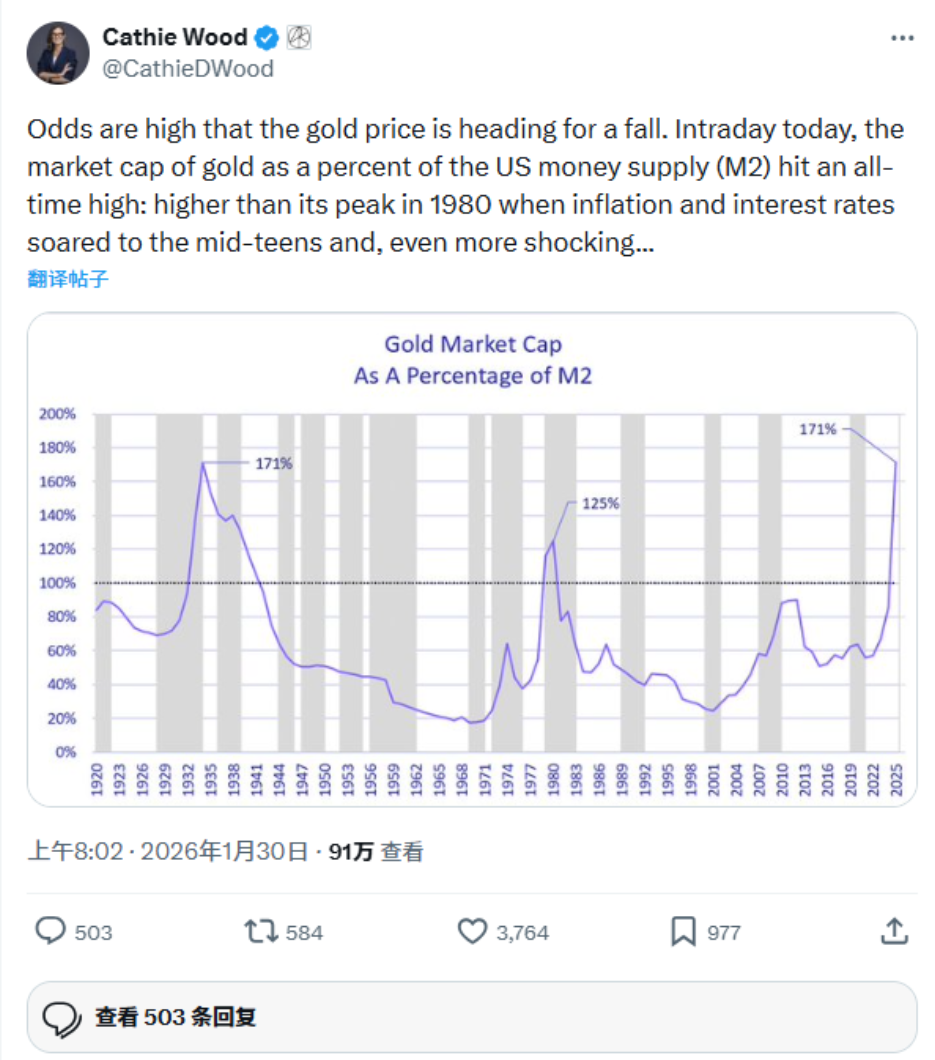Click the blue verified badge
This screenshot has width=935, height=1060.
(266, 38)
